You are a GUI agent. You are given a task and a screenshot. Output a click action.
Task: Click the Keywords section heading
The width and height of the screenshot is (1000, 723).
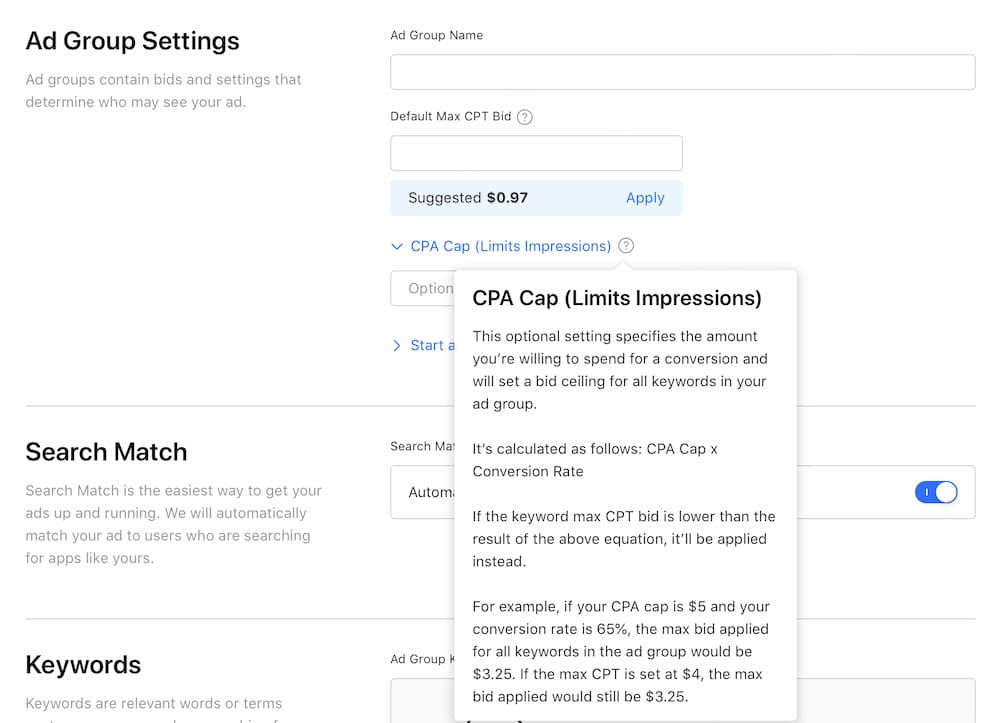tap(83, 665)
